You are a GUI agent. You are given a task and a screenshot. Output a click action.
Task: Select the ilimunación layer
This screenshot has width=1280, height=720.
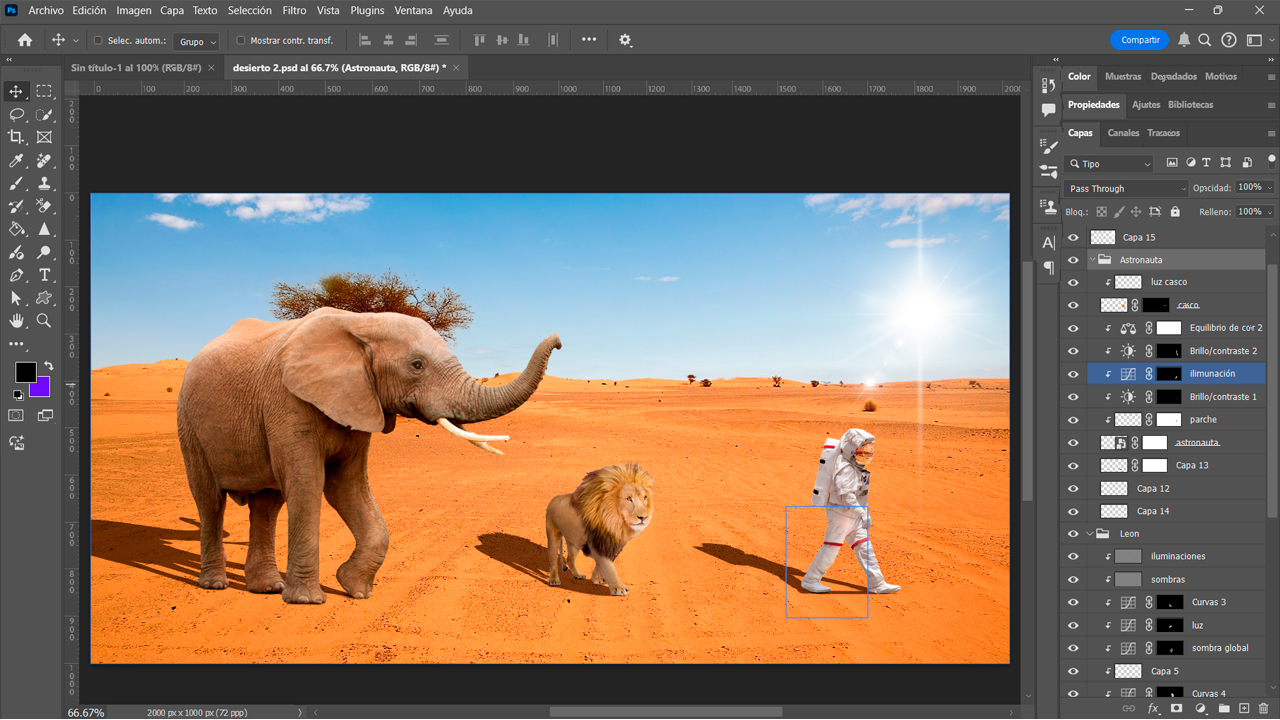coord(1212,374)
